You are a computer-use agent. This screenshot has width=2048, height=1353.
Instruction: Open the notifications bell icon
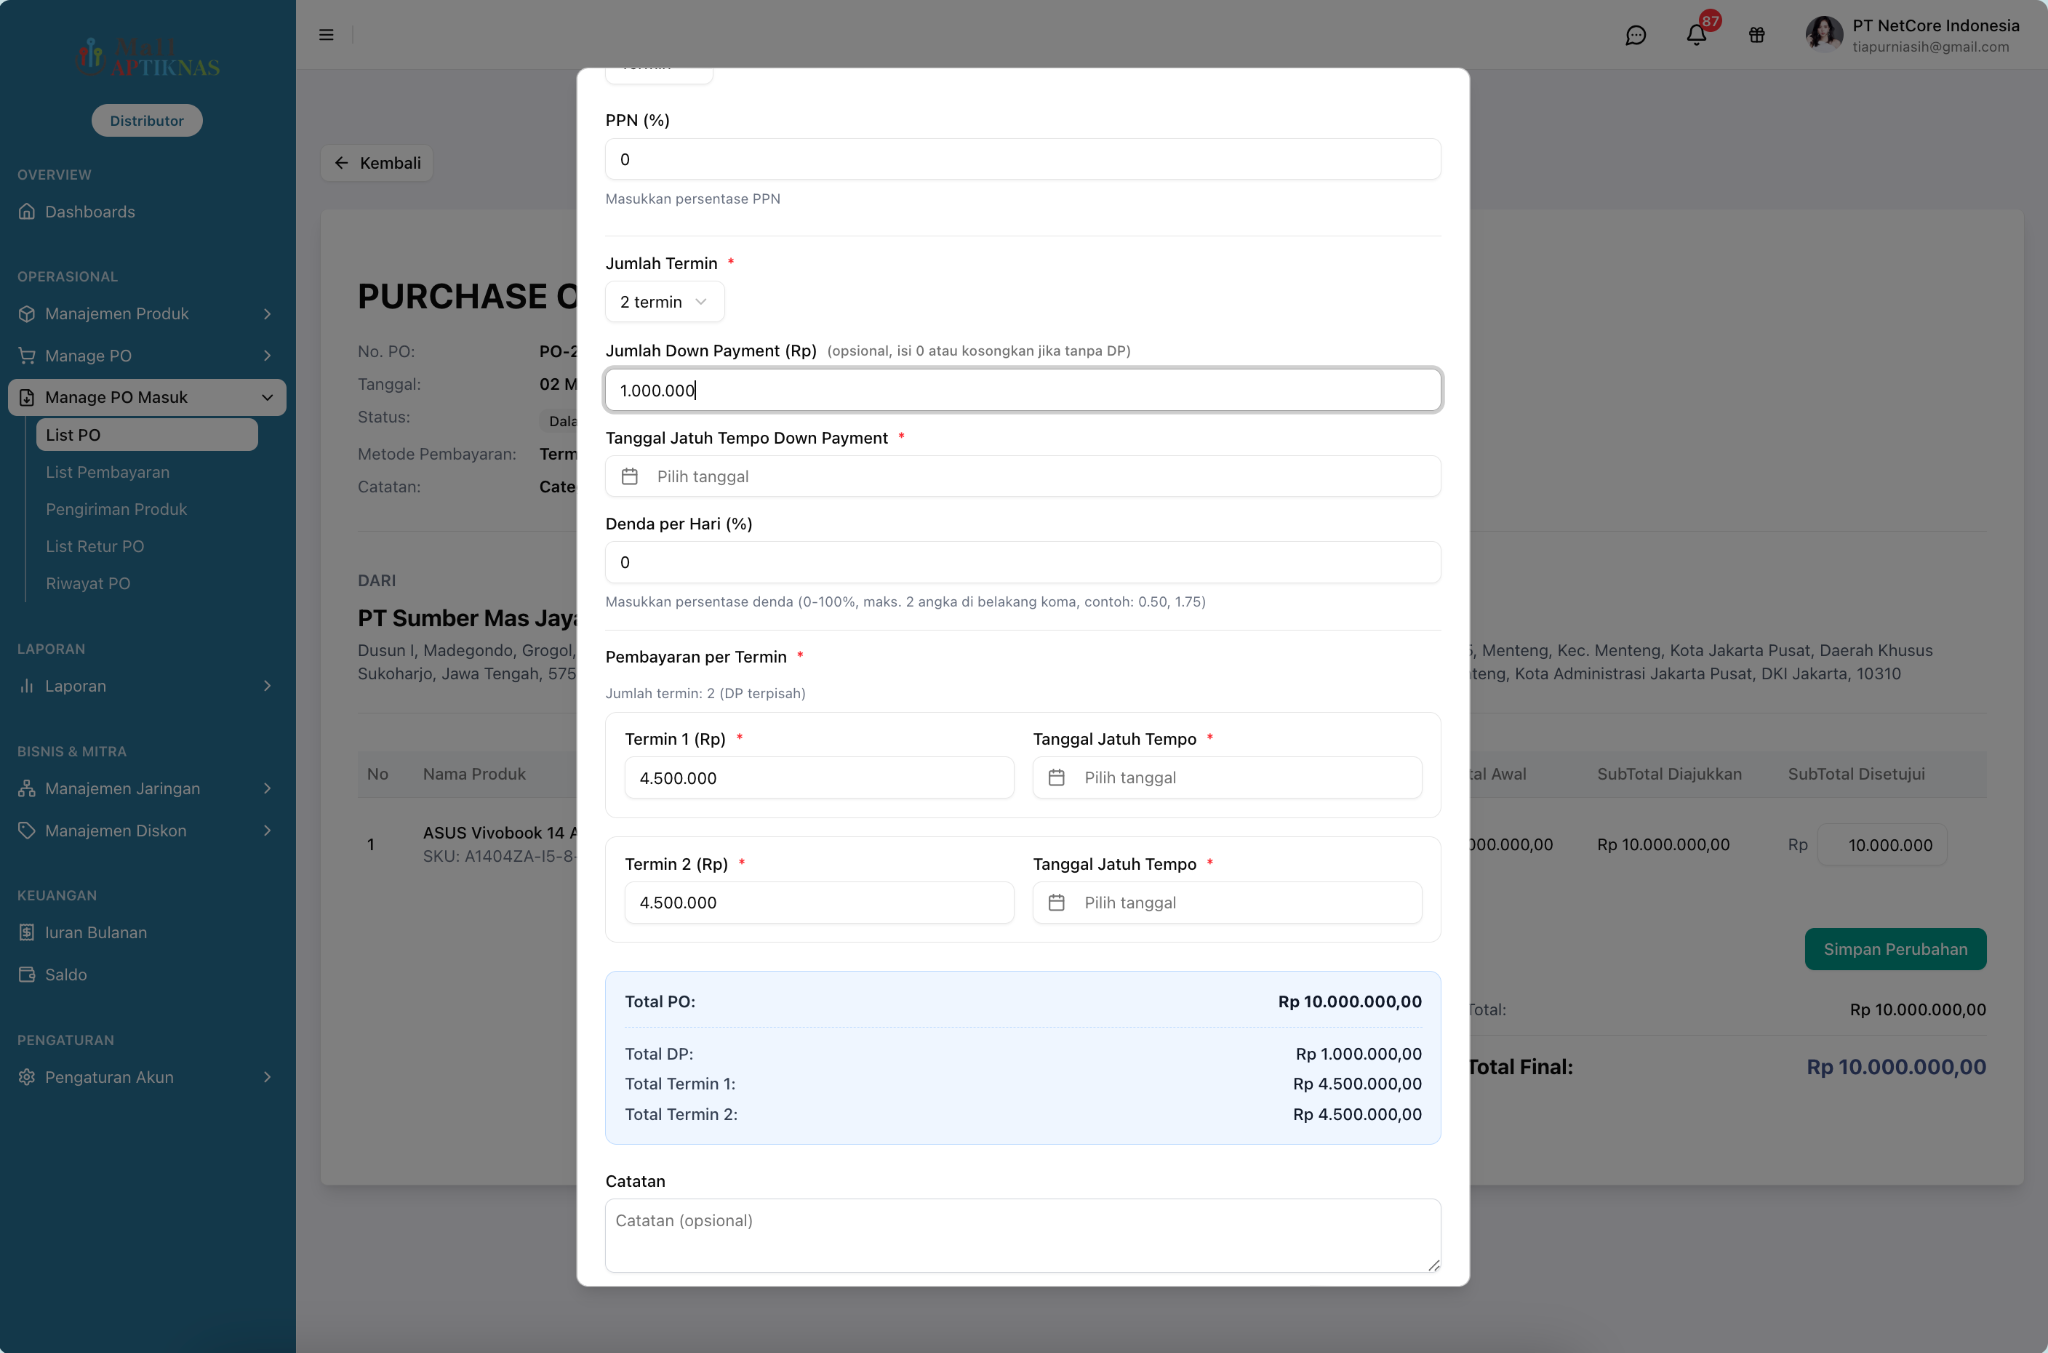point(1696,35)
